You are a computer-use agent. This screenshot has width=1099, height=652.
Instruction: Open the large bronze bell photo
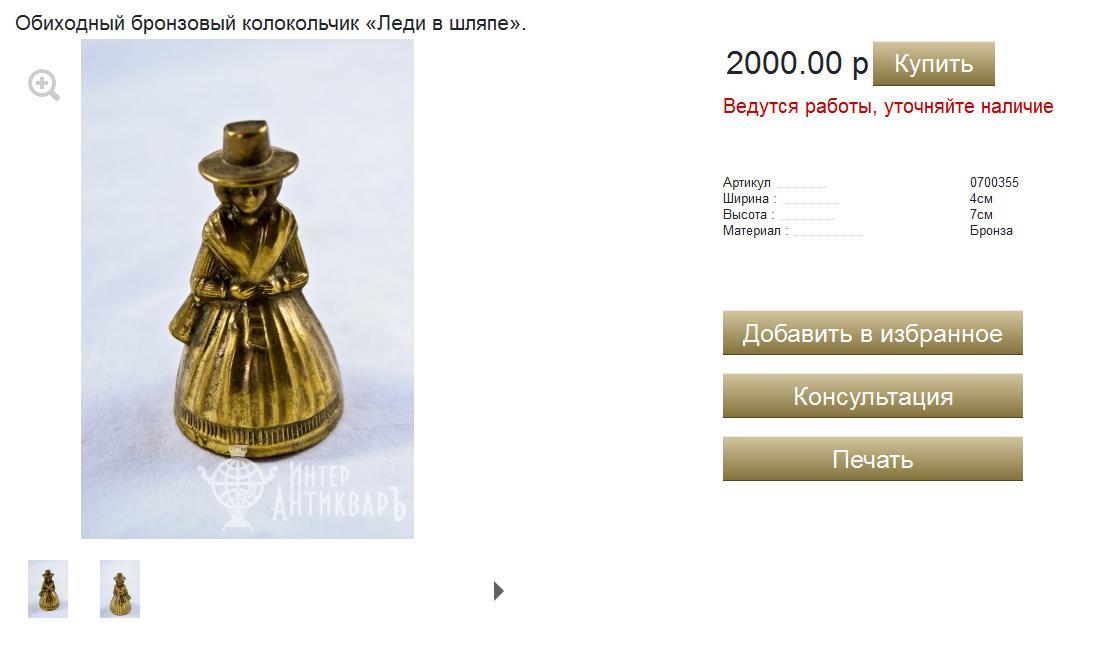247,289
